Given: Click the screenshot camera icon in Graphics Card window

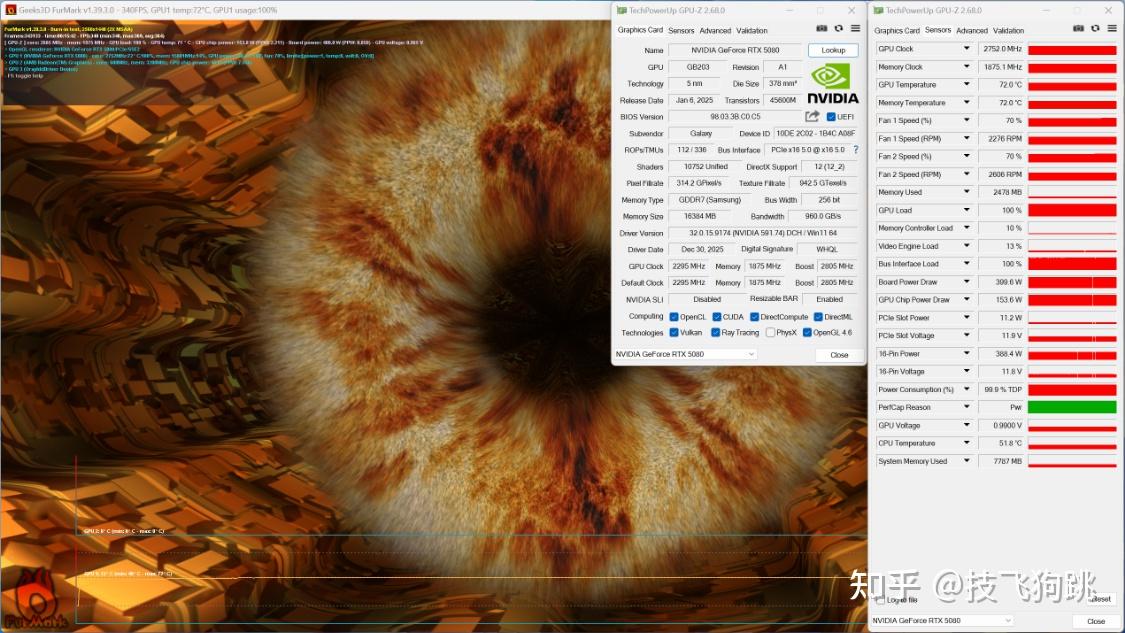Looking at the screenshot, I should 822,29.
